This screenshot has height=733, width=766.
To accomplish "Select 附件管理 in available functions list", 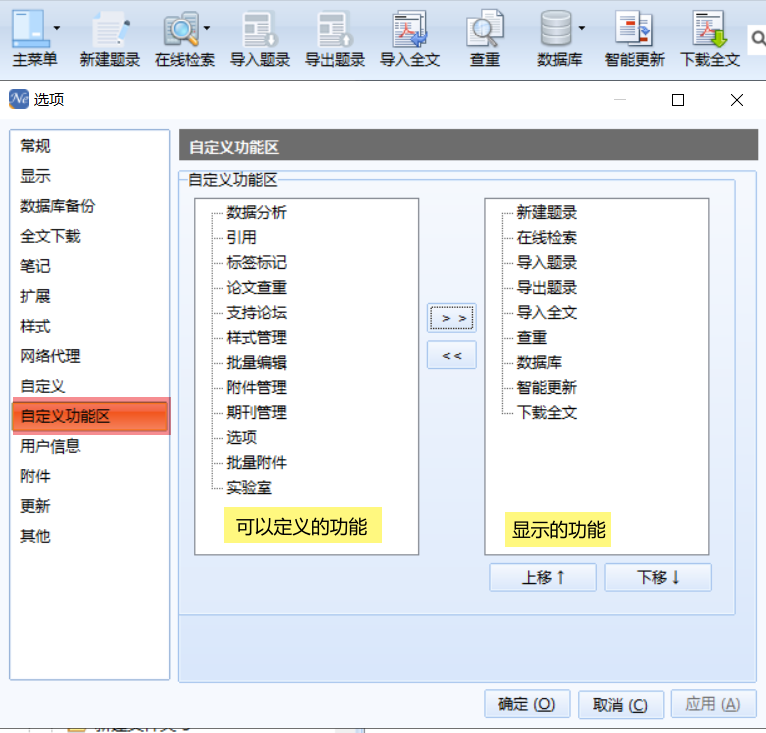I will (256, 388).
